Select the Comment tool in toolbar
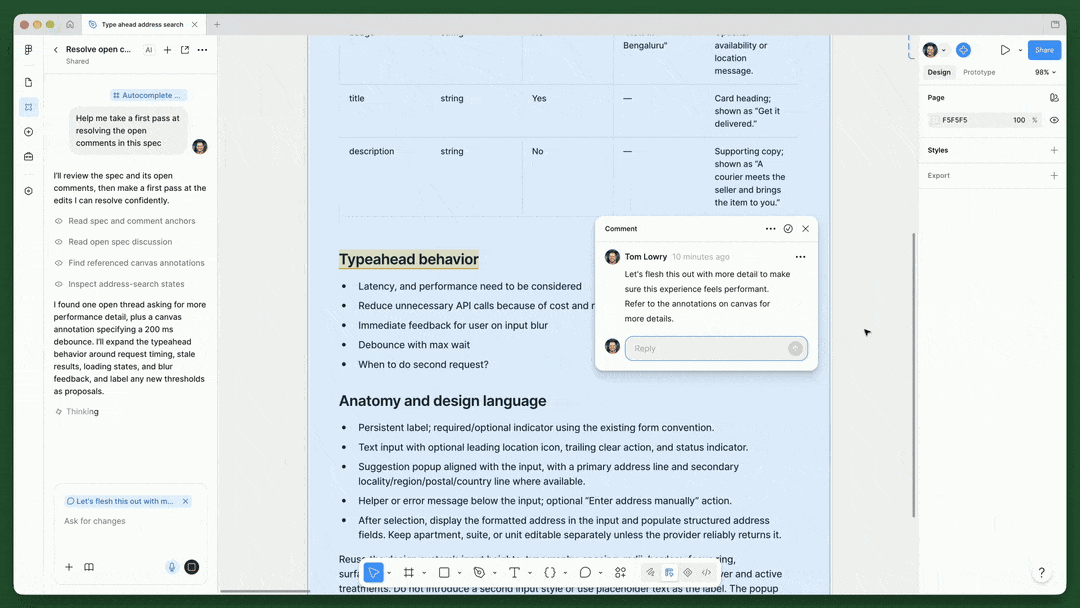Viewport: 1080px width, 608px height. pos(585,572)
